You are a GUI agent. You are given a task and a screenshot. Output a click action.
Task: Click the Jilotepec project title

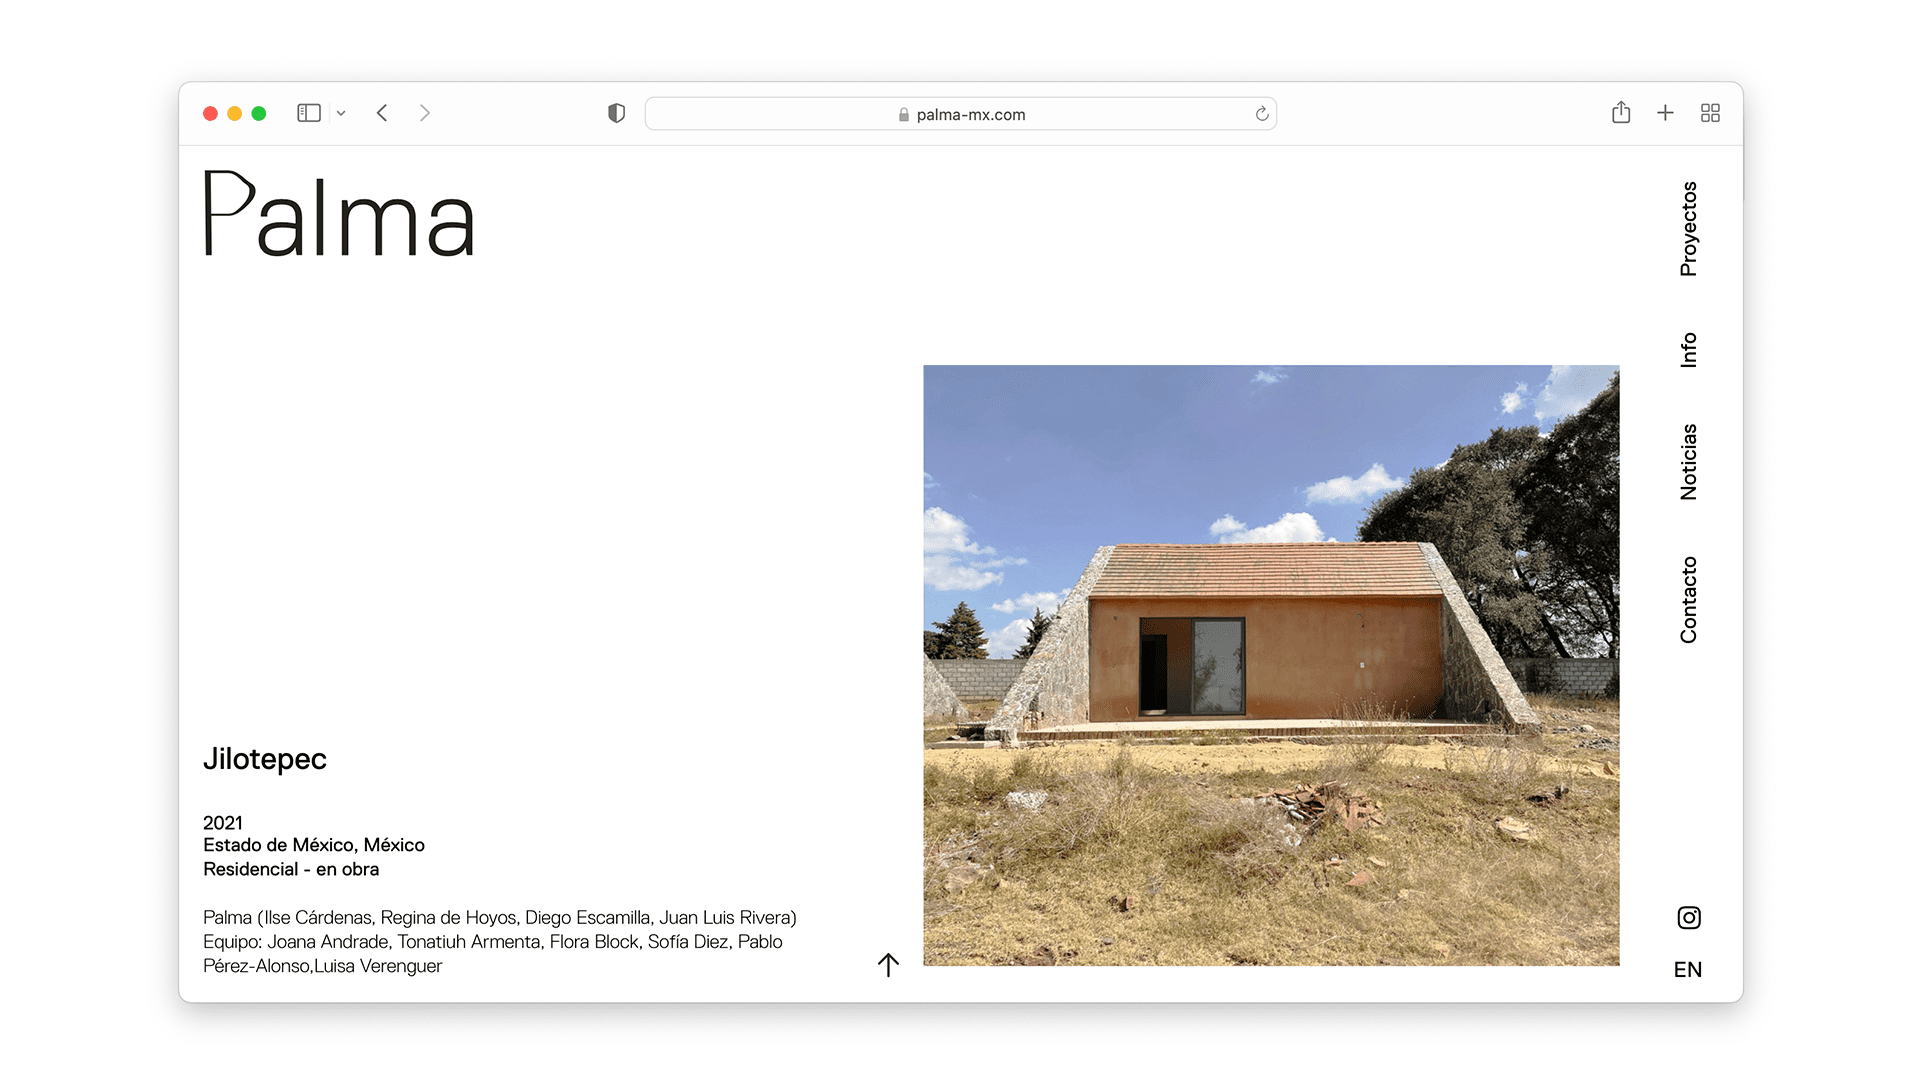coord(265,759)
